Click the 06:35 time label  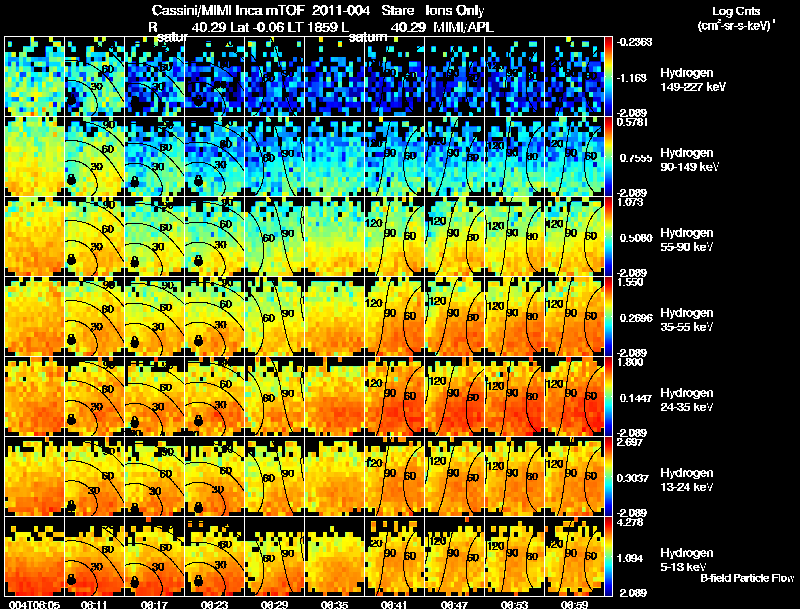(334, 604)
